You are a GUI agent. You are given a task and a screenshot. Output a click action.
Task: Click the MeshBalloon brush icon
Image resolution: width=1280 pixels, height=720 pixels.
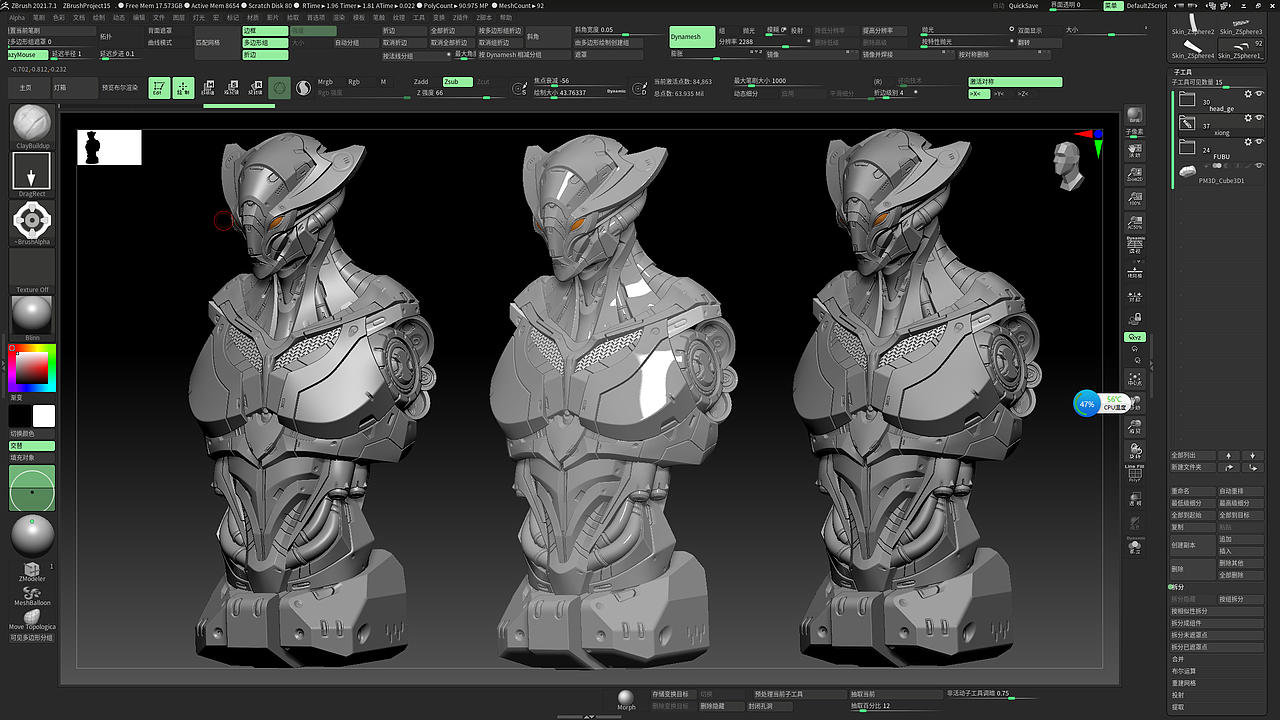pyautogui.click(x=32, y=592)
